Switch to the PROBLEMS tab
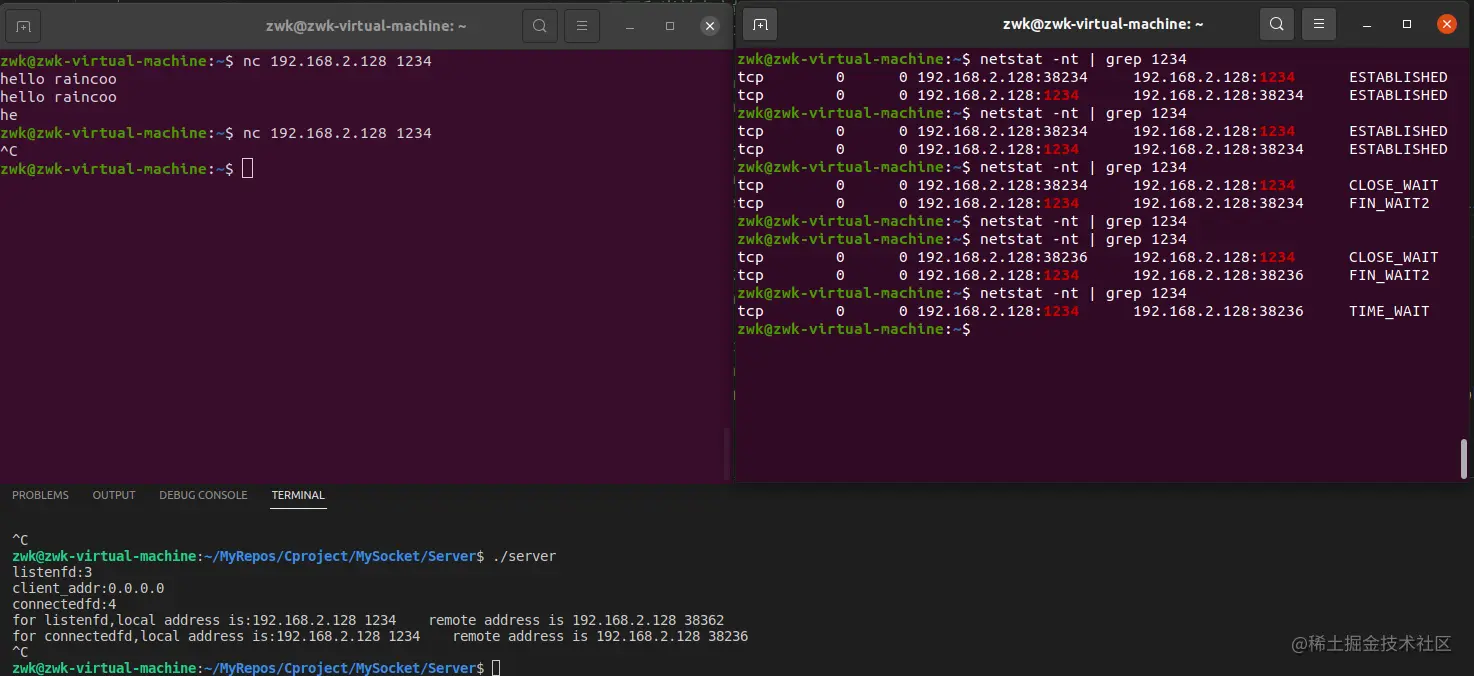 [x=40, y=495]
